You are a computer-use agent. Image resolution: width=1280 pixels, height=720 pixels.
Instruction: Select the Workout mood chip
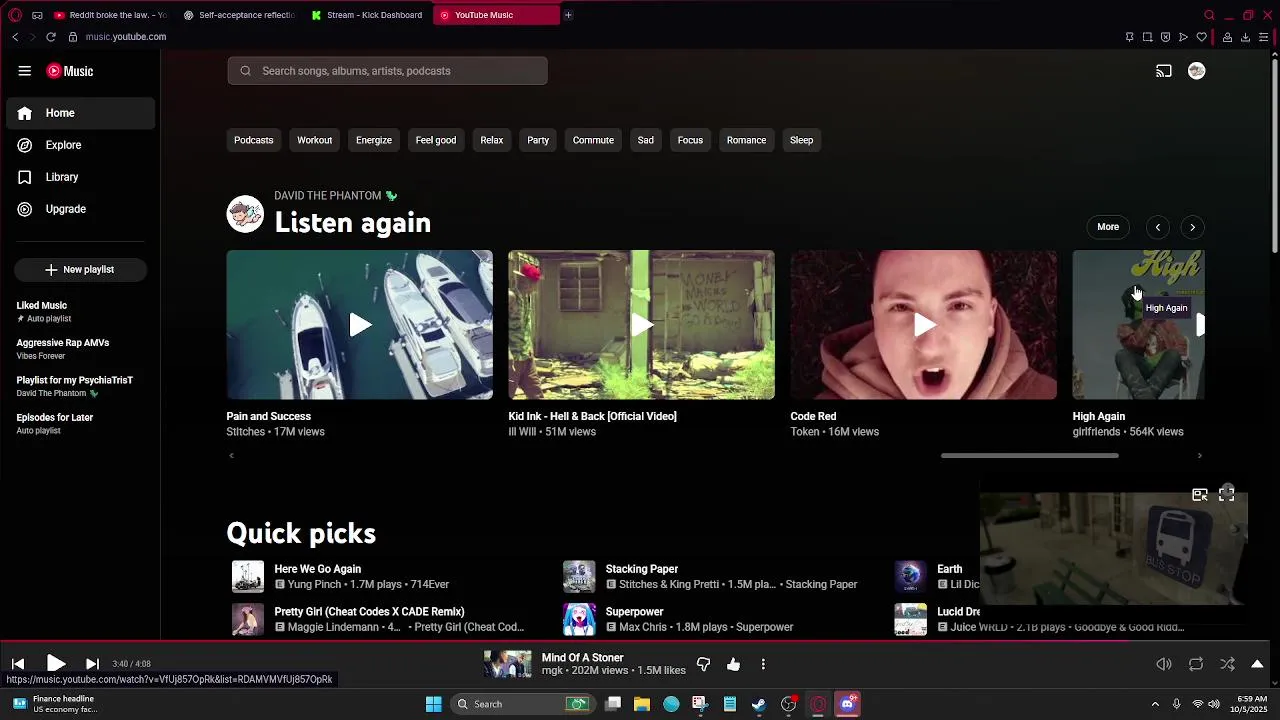(314, 140)
